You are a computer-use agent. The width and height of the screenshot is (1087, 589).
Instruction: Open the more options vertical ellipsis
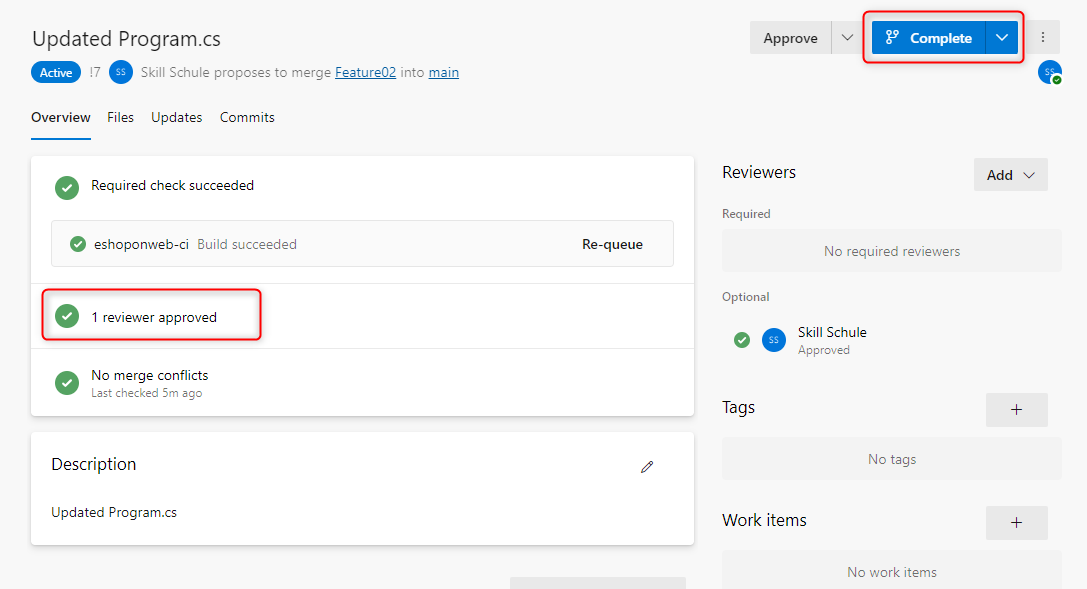pos(1043,38)
